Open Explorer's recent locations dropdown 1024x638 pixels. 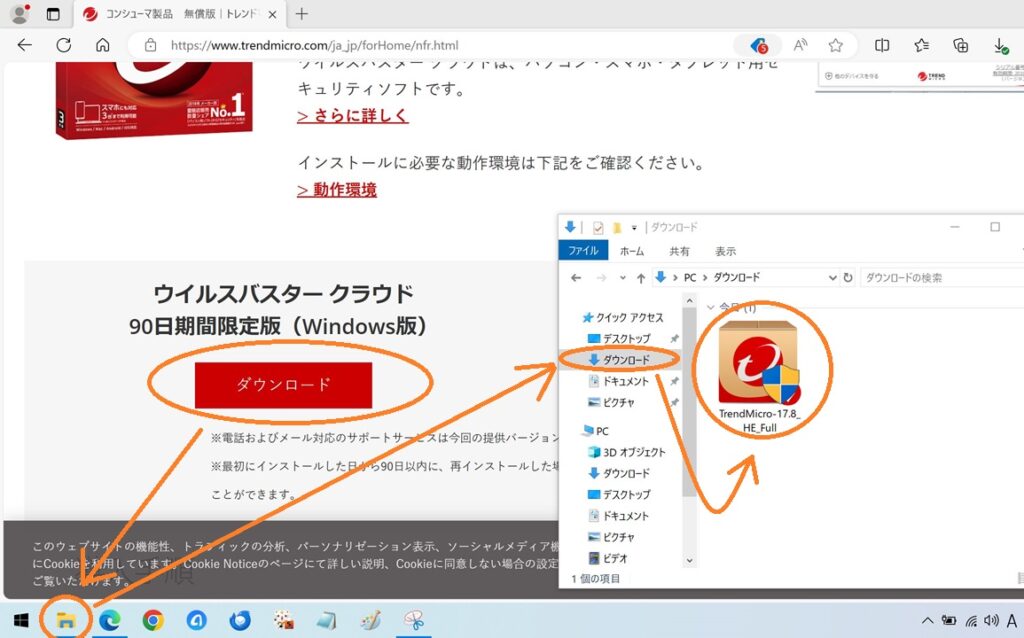point(622,277)
